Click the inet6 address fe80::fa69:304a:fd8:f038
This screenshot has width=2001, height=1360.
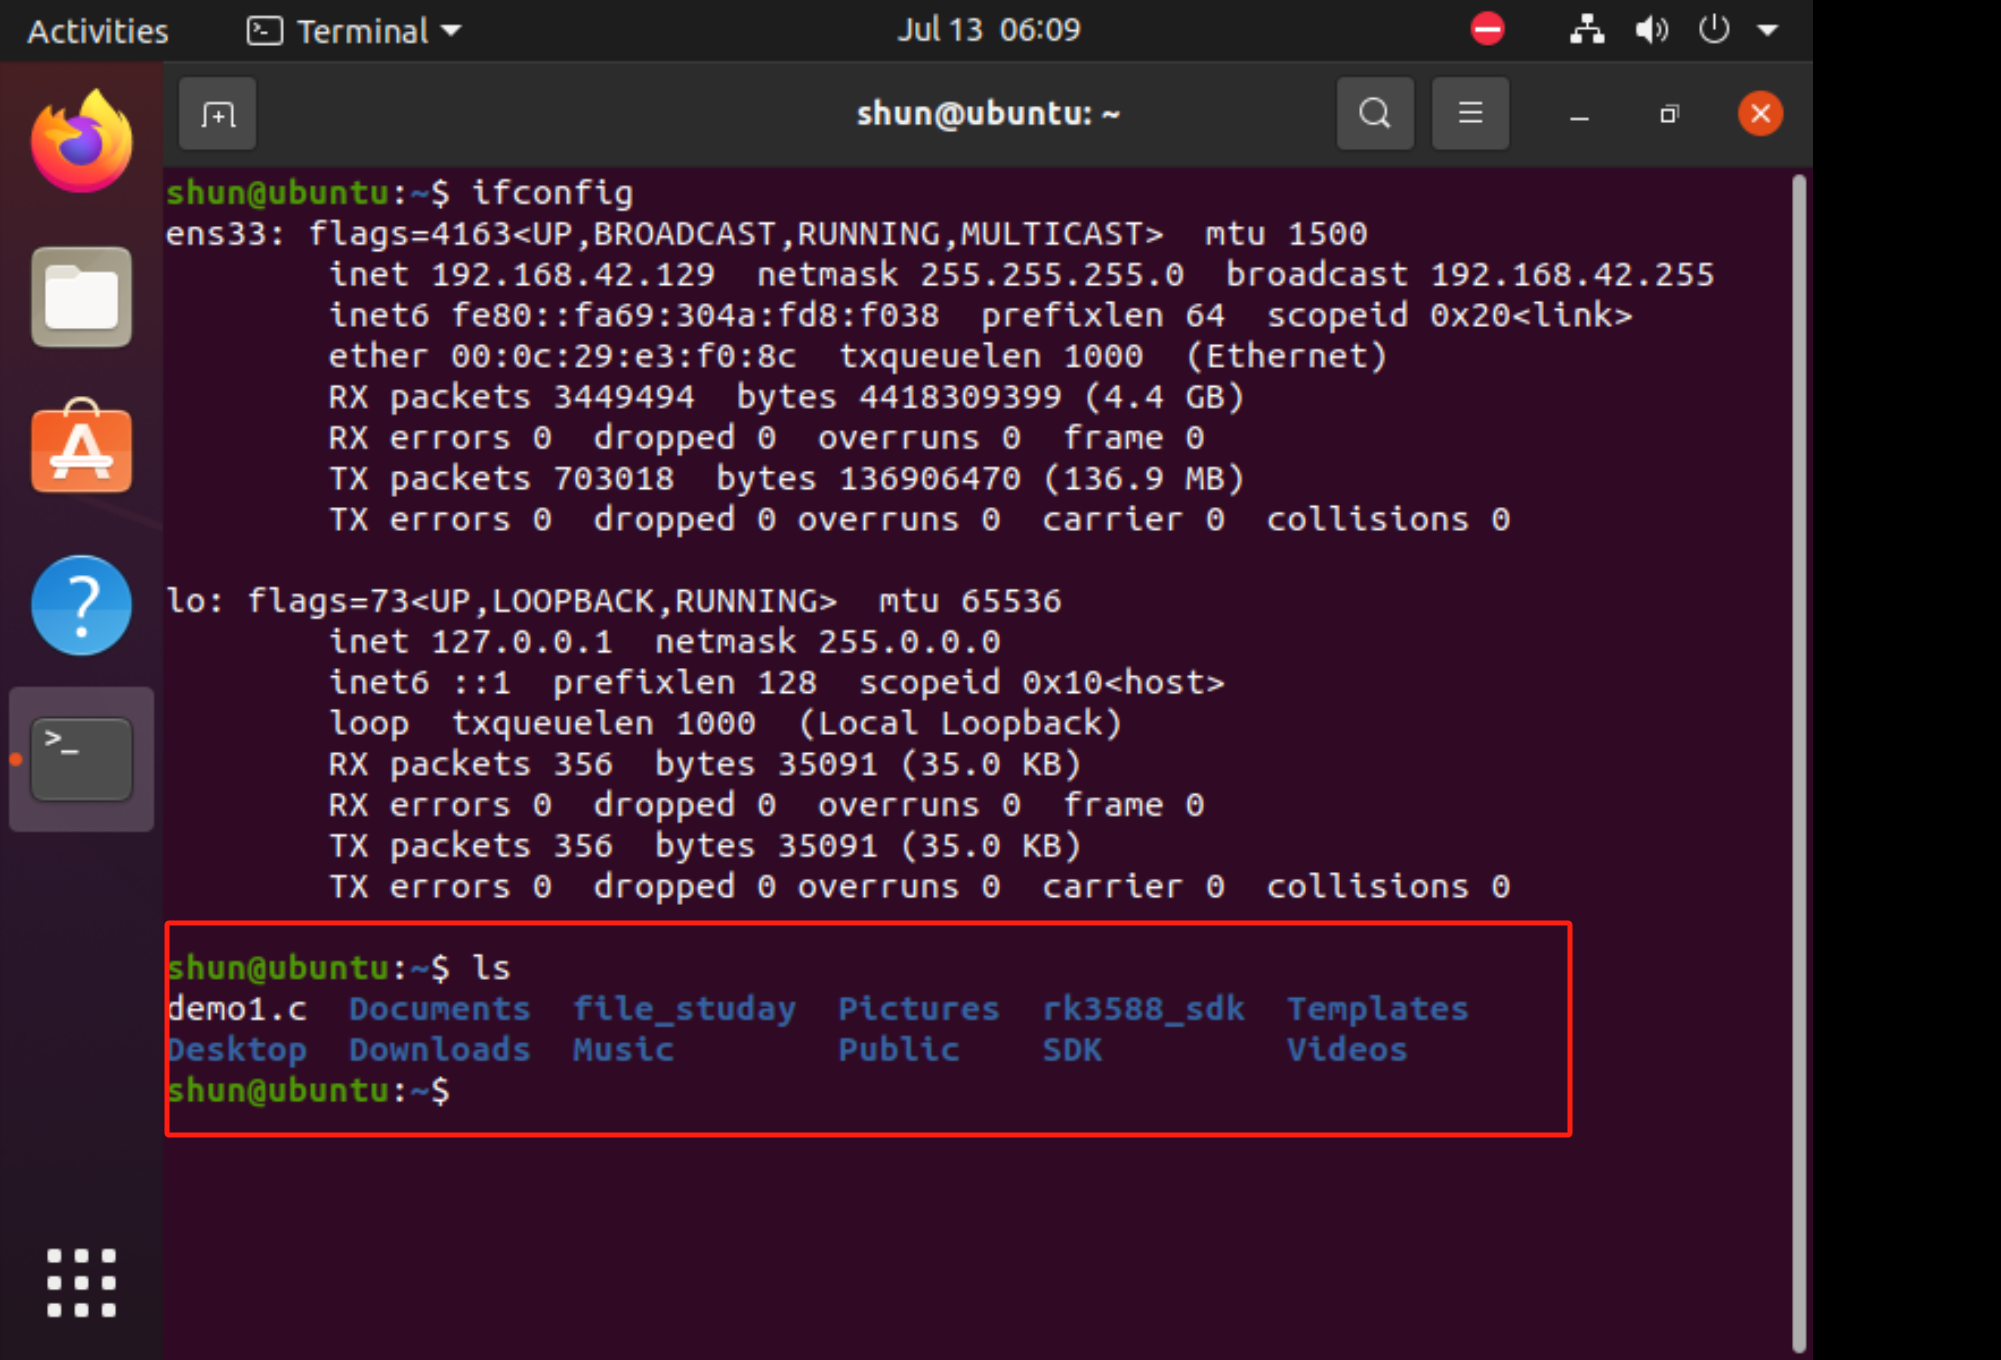(694, 315)
